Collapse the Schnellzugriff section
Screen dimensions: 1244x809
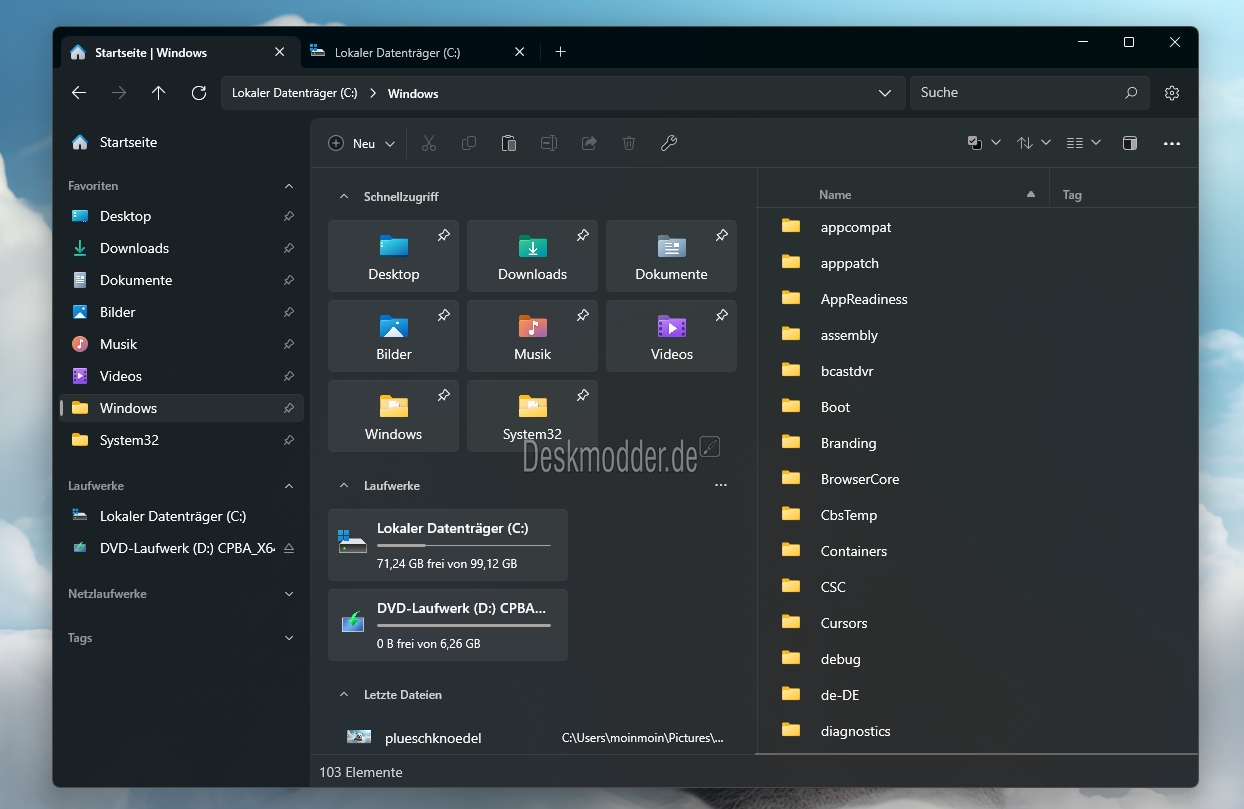click(344, 197)
